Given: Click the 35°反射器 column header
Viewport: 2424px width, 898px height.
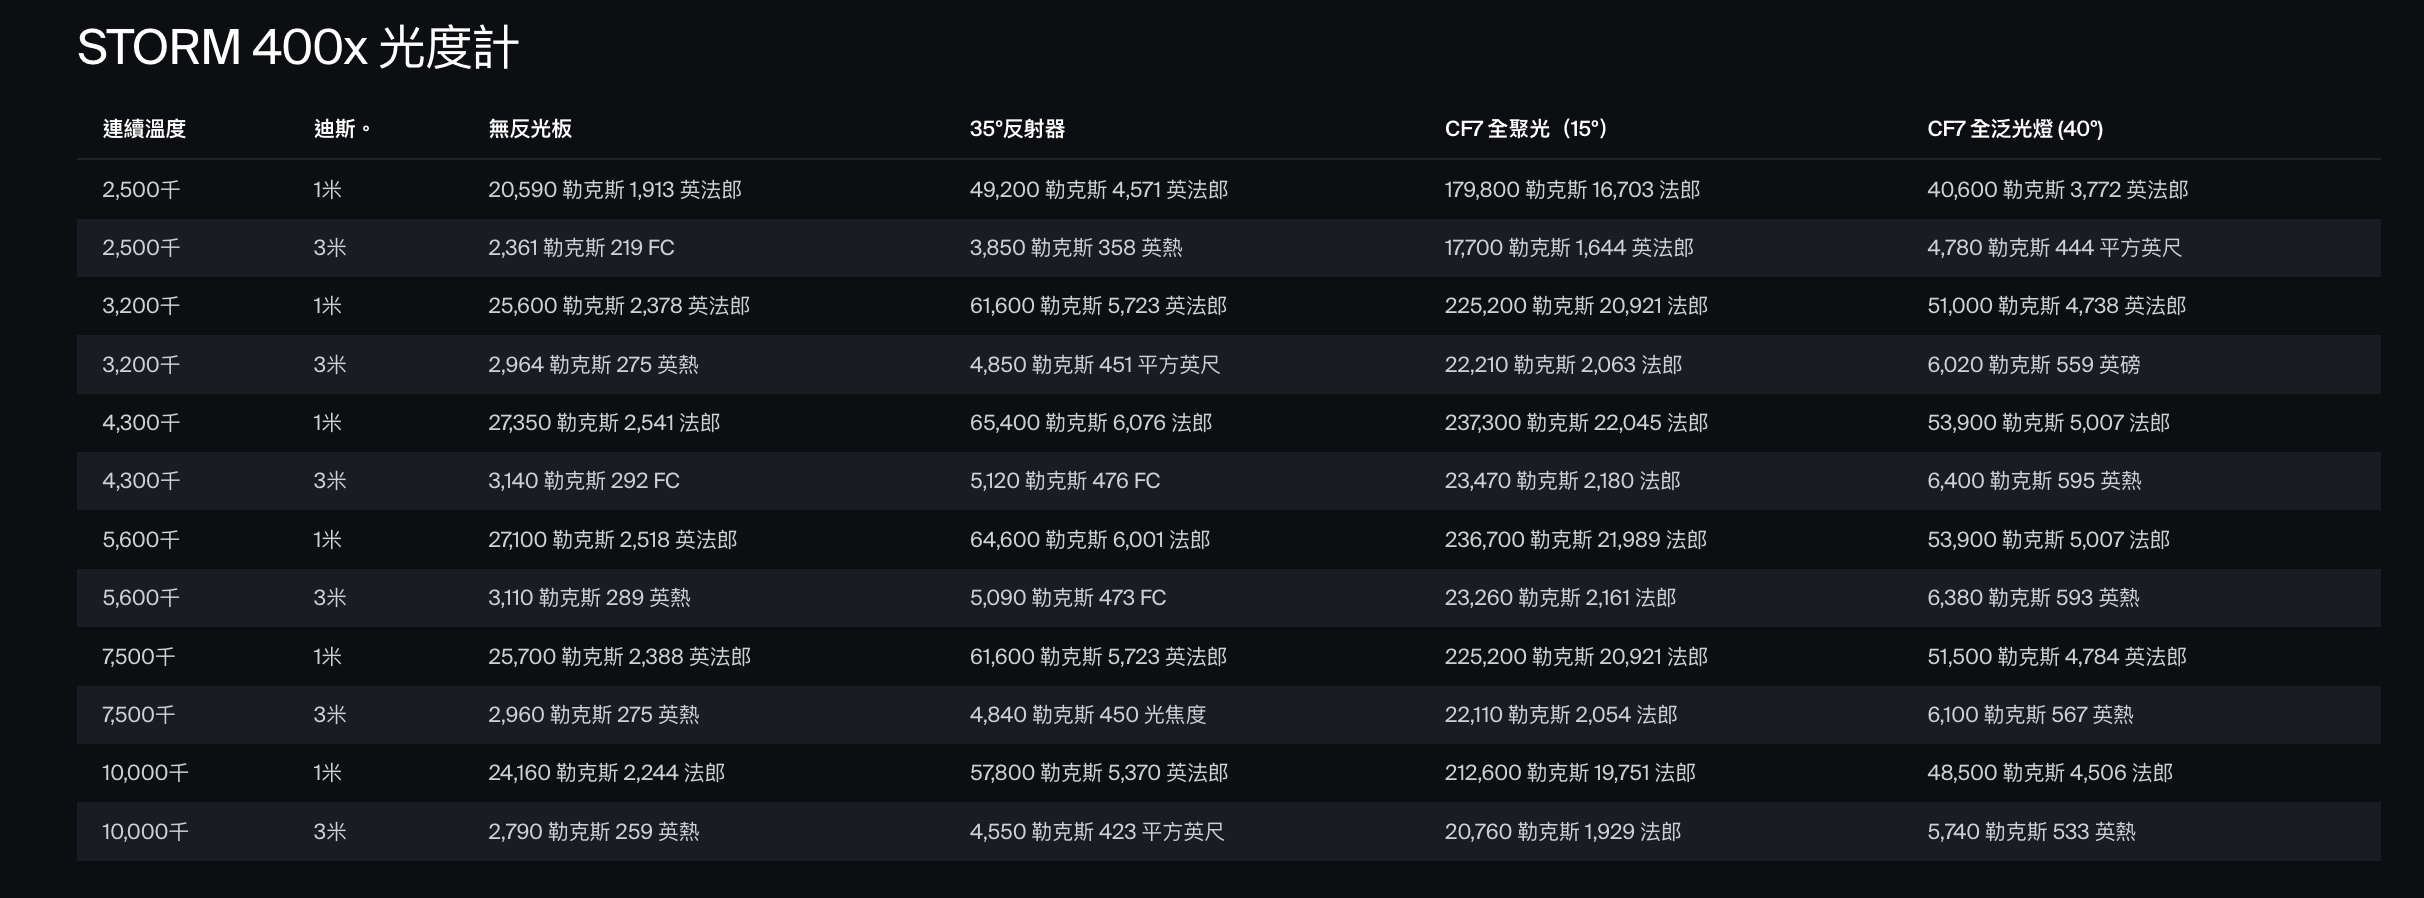Looking at the screenshot, I should [x=1017, y=129].
